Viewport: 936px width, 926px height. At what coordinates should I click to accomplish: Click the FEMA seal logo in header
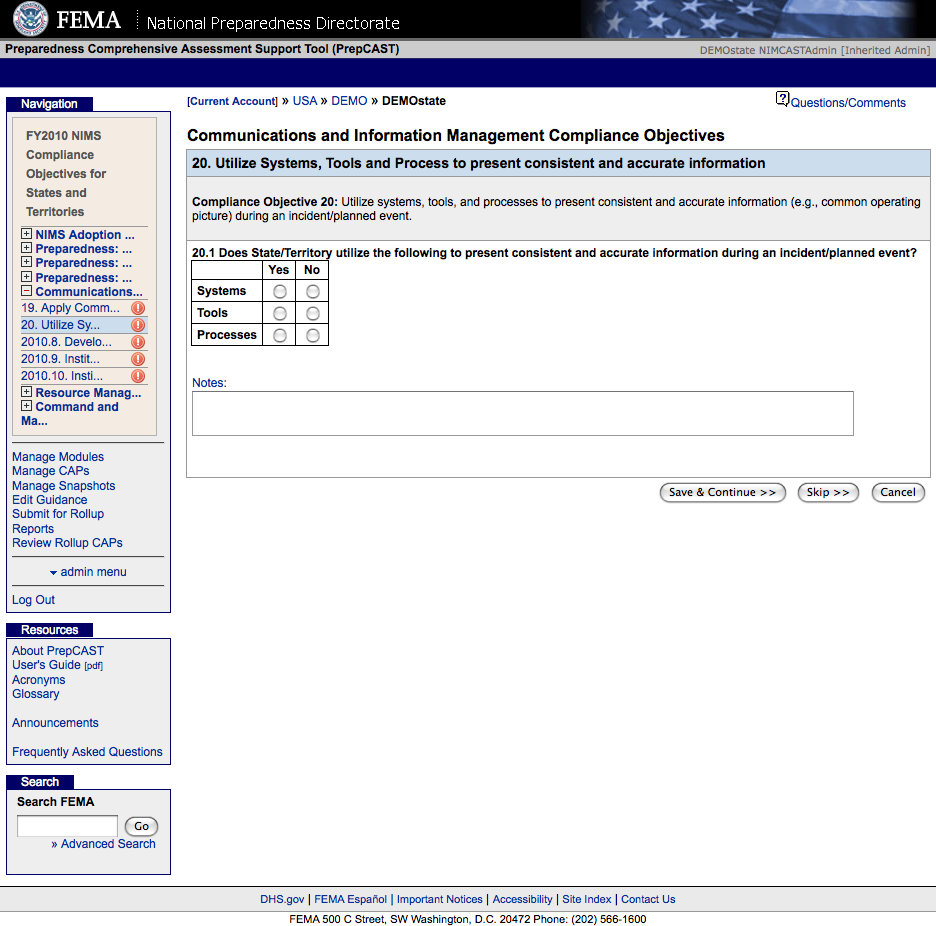(30, 19)
